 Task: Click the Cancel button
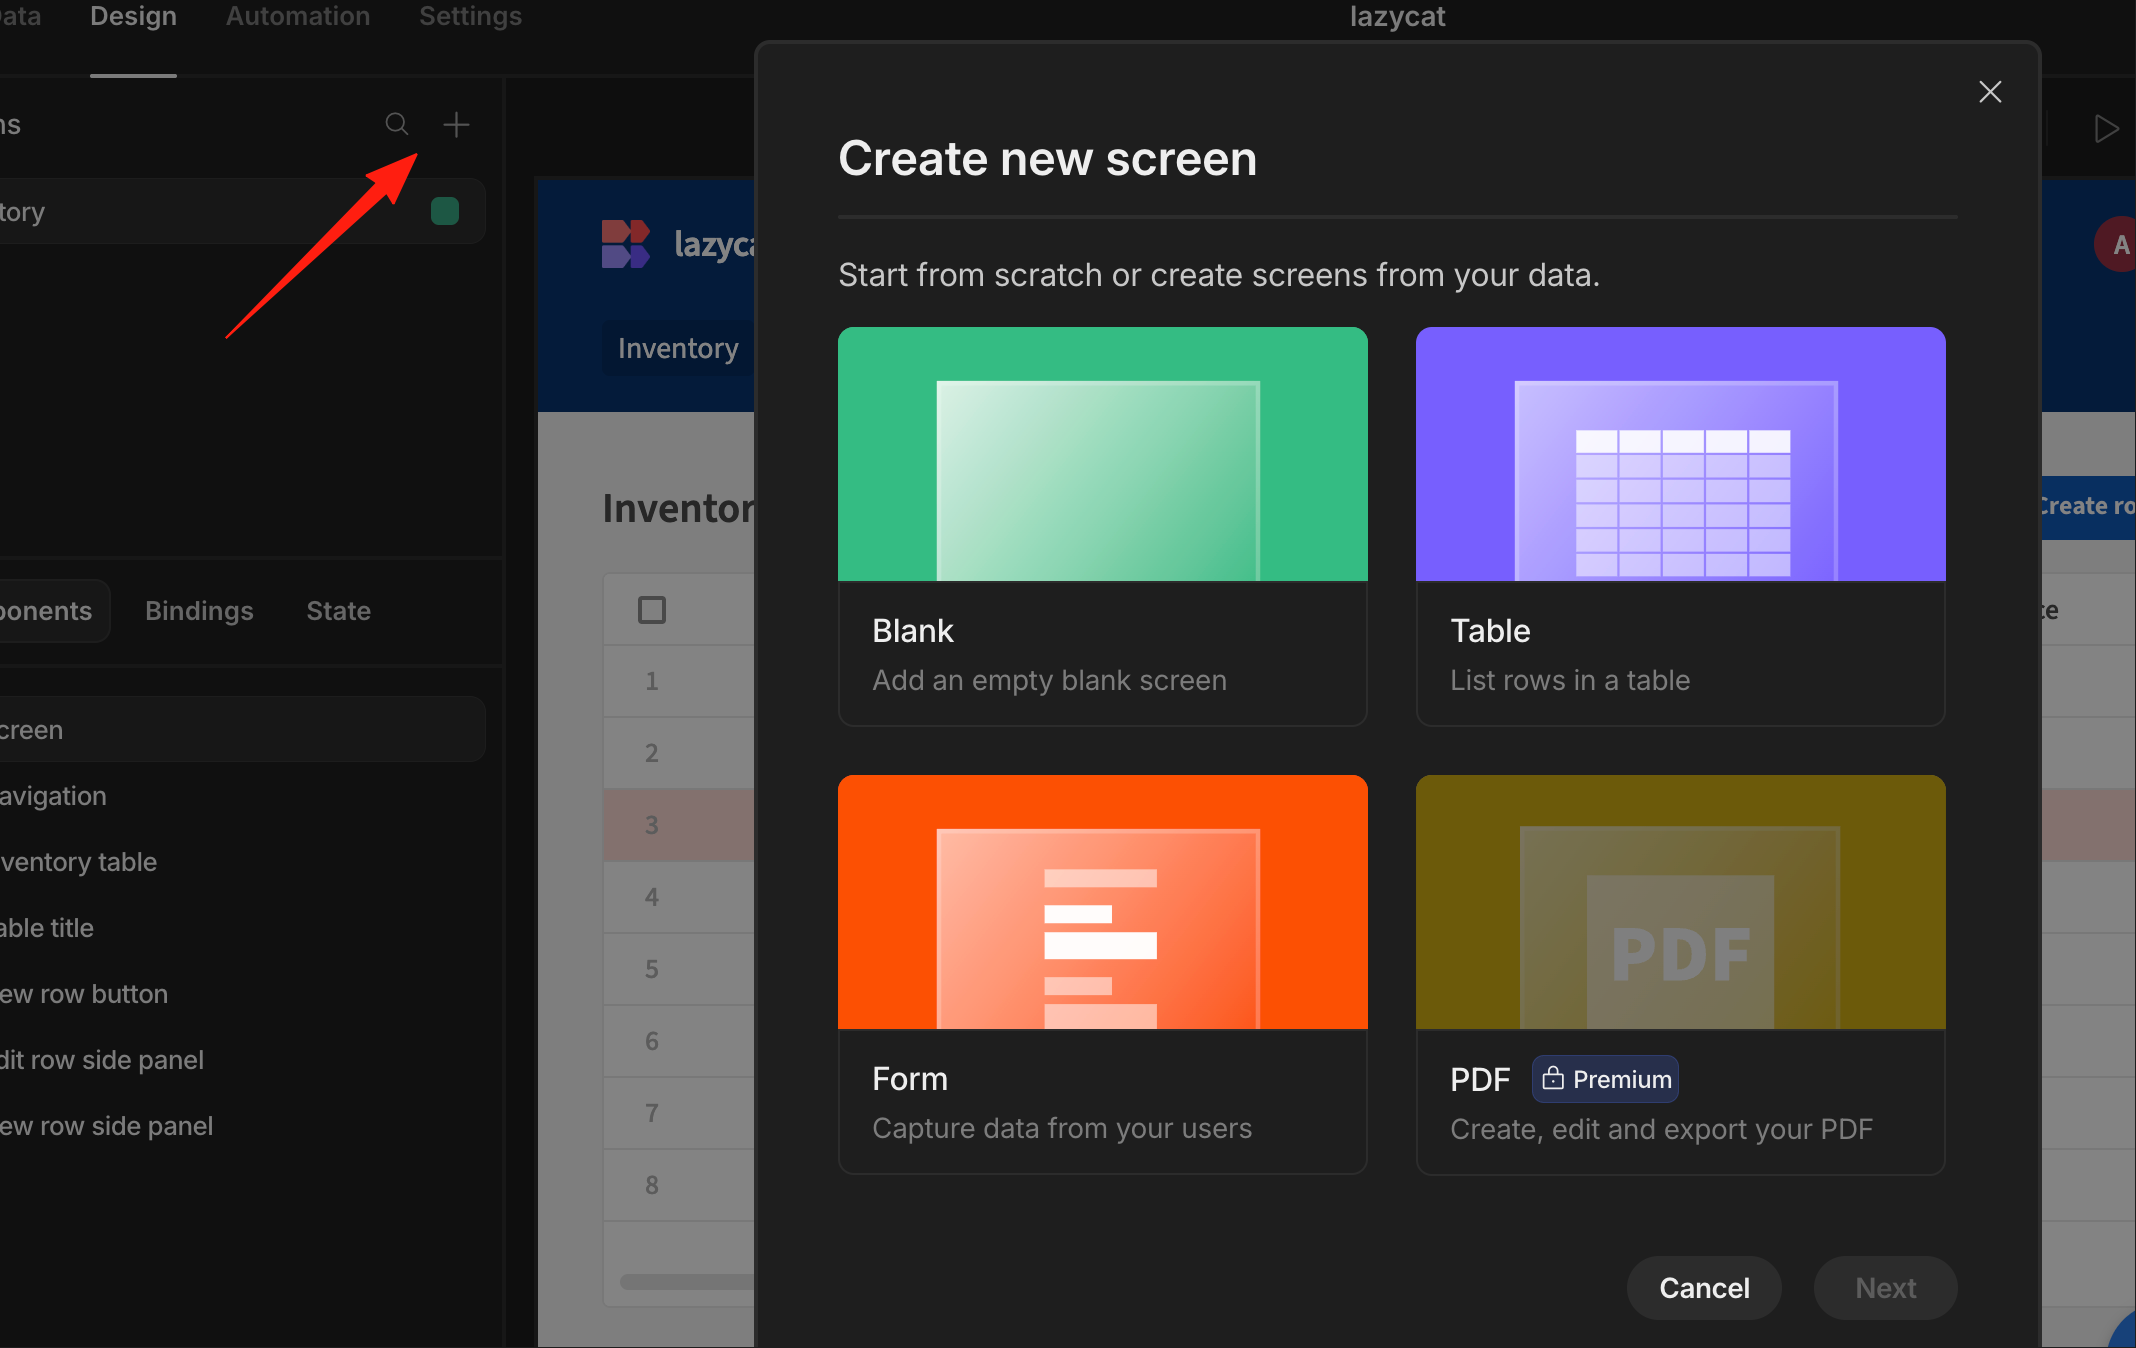[1704, 1288]
